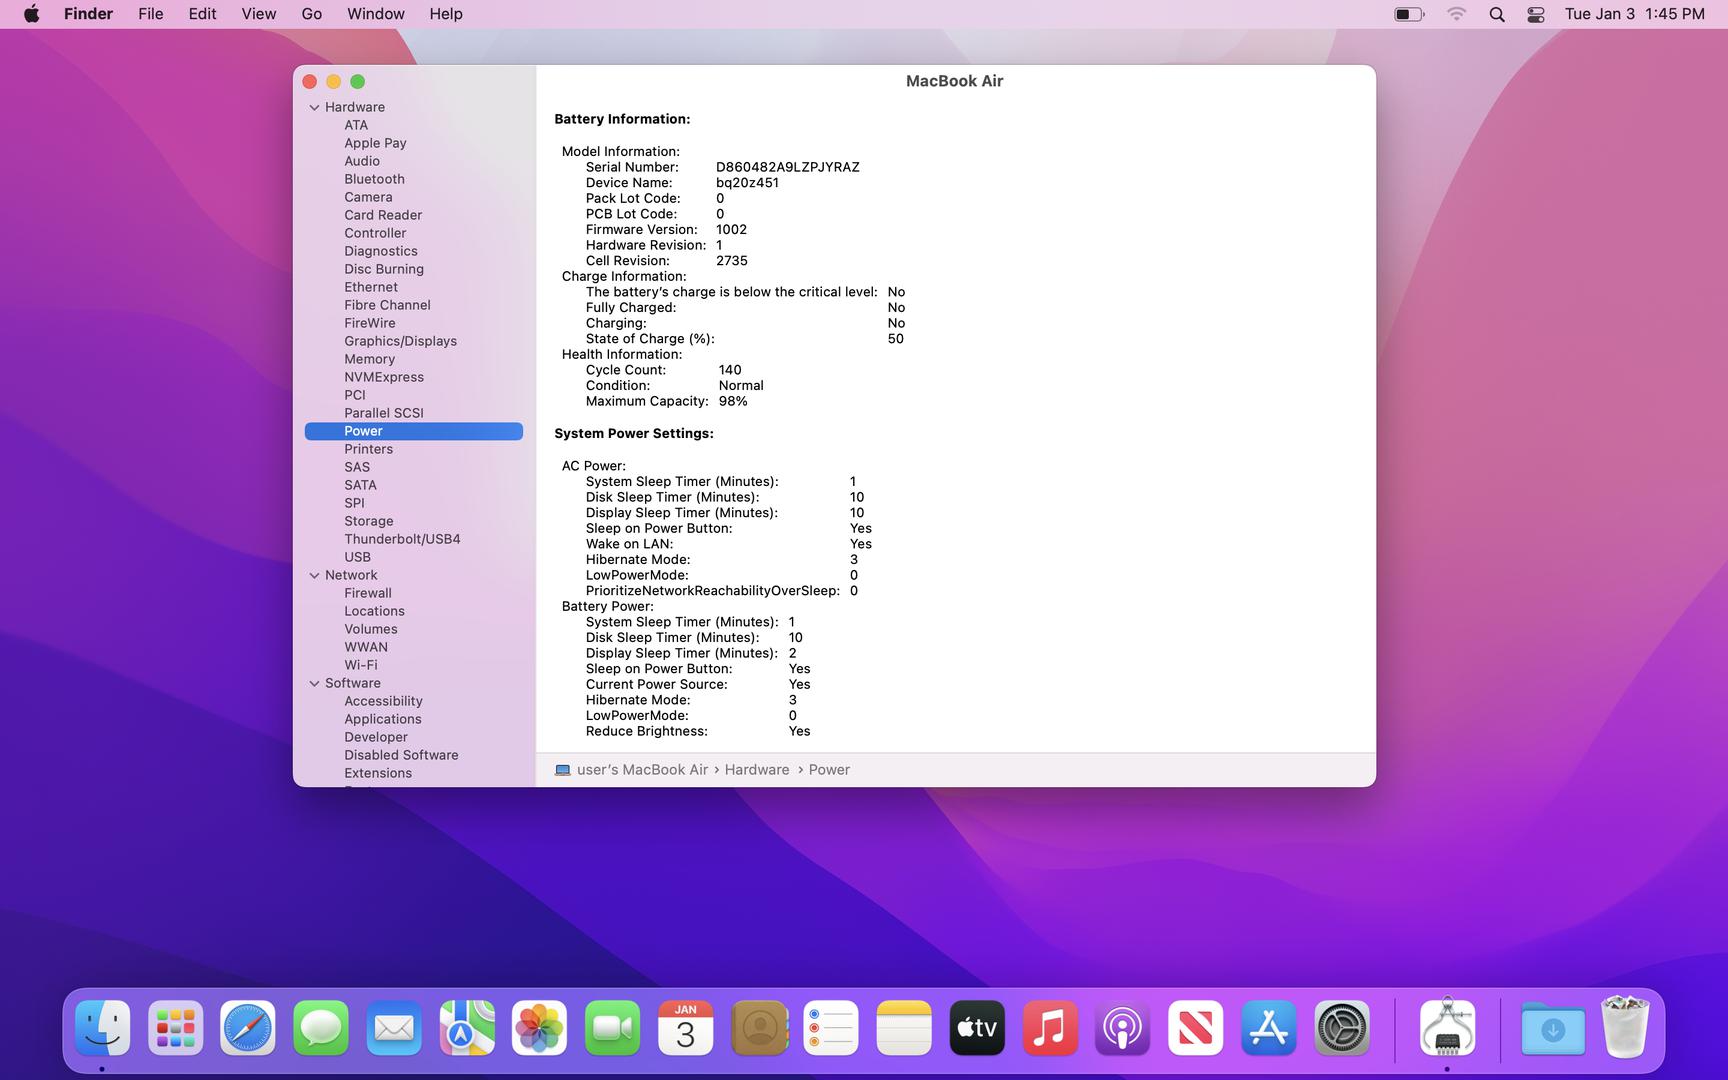Open the Help menu
Viewport: 1728px width, 1080px height.
[446, 14]
